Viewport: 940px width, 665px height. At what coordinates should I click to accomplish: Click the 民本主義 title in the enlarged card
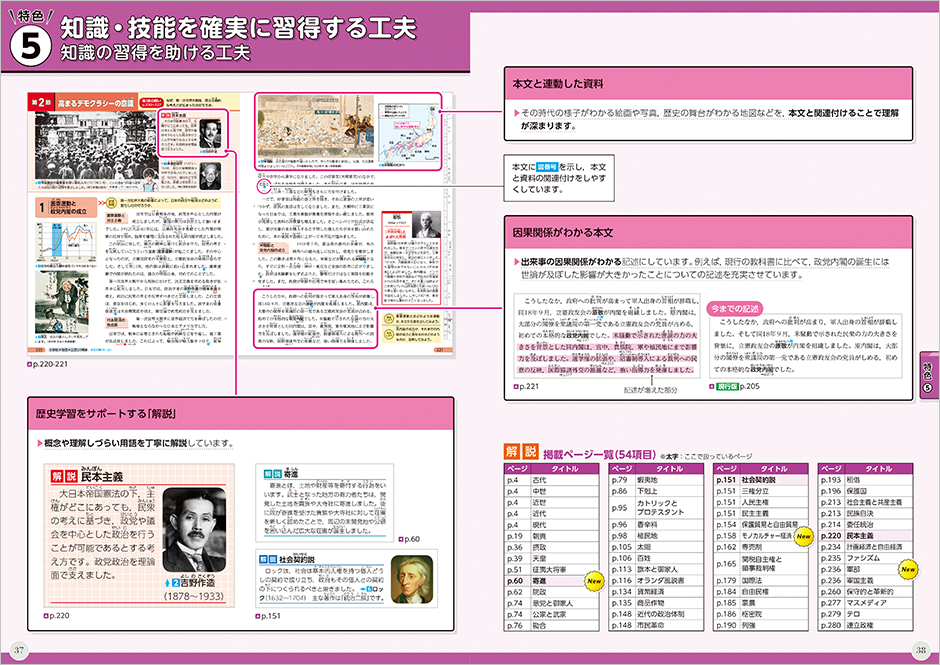coord(102,476)
